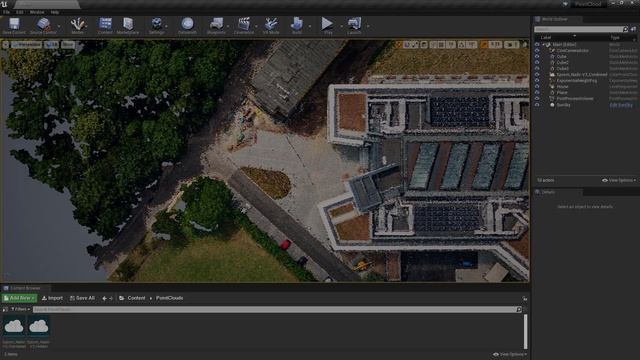The height and width of the screenshot is (360, 640).
Task: Open the Help menu
Action: 54,12
